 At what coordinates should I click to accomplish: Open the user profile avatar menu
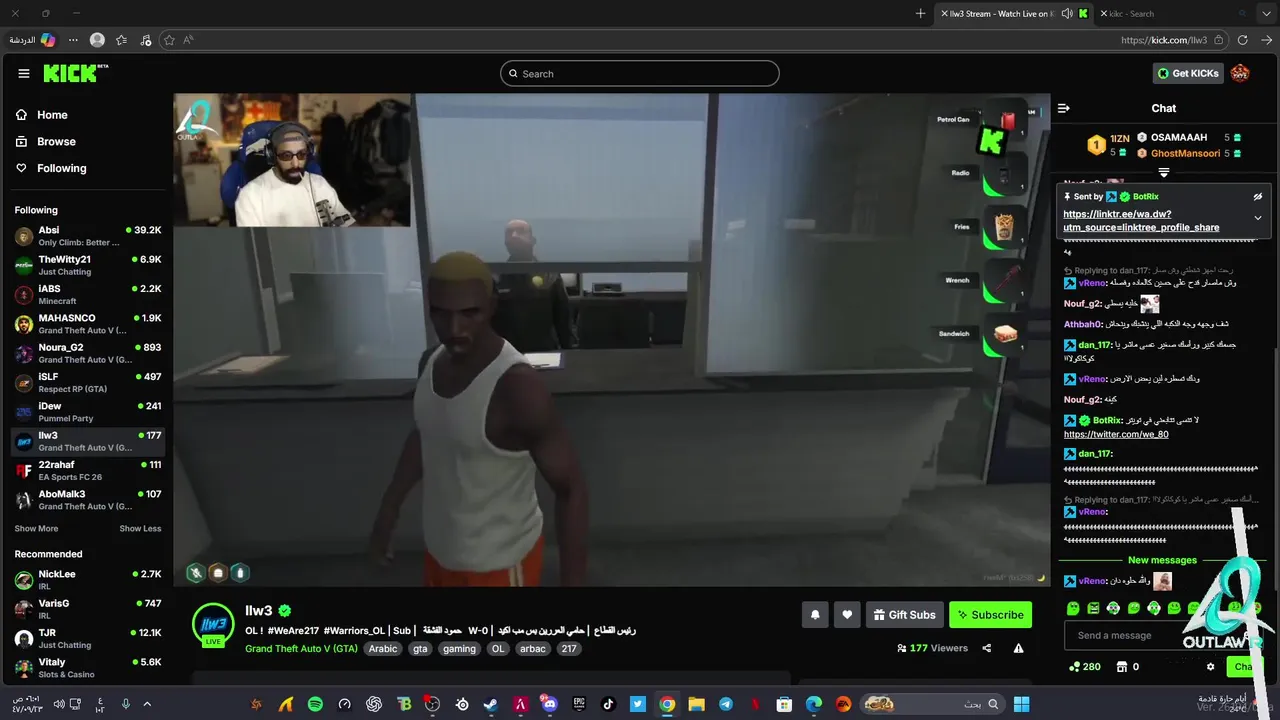[1240, 73]
